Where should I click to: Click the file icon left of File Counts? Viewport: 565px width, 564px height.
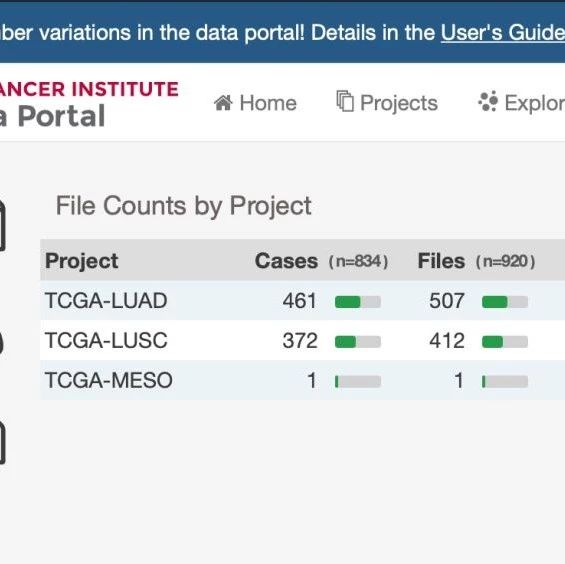pyautogui.click(x=2, y=226)
